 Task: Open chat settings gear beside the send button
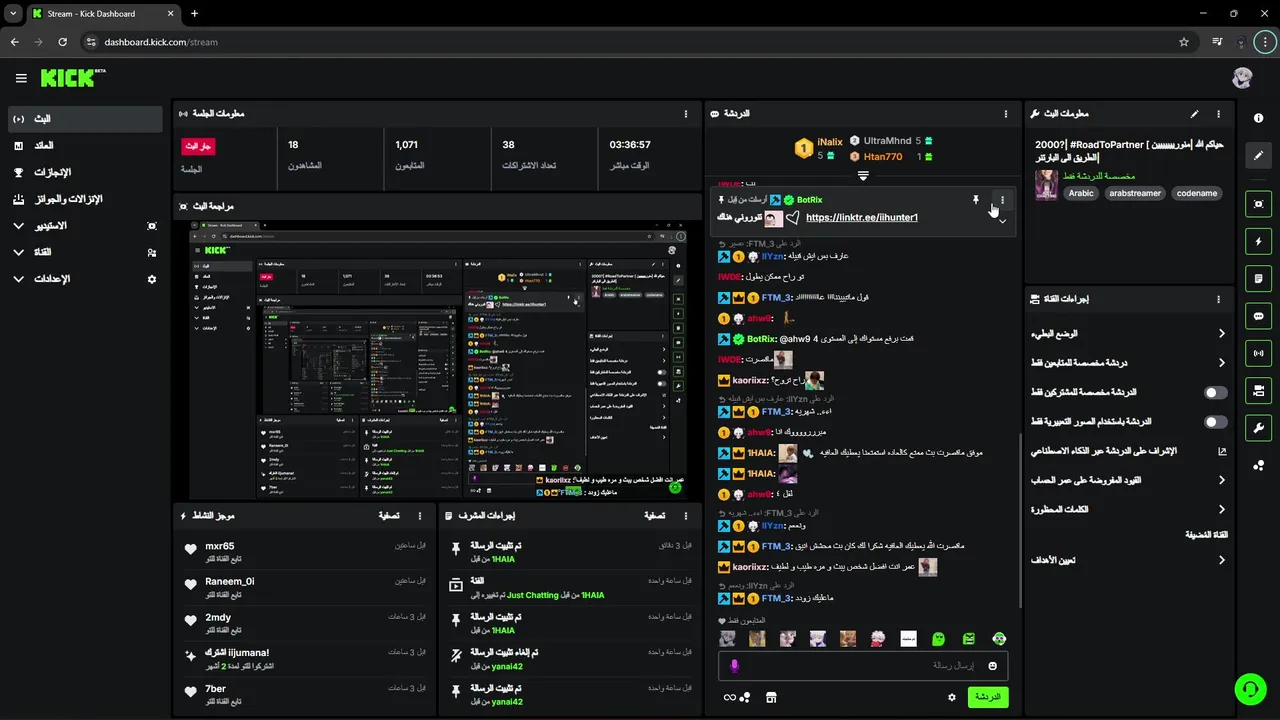point(952,697)
